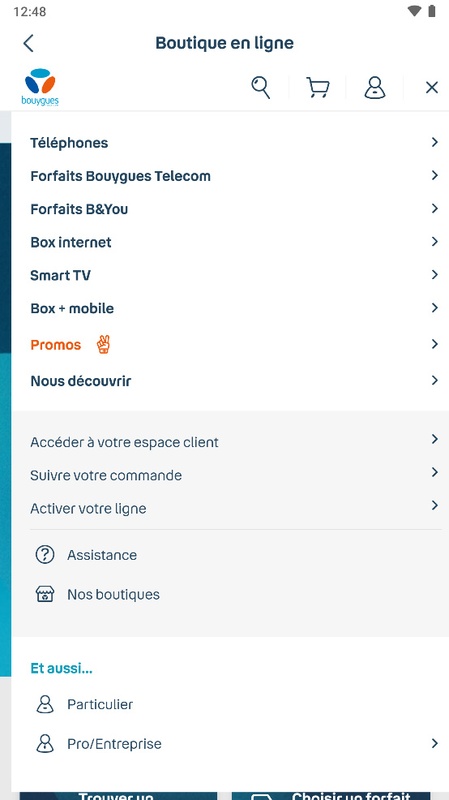Expand the Nous découvrir chevron
The image size is (449, 800).
click(x=434, y=380)
